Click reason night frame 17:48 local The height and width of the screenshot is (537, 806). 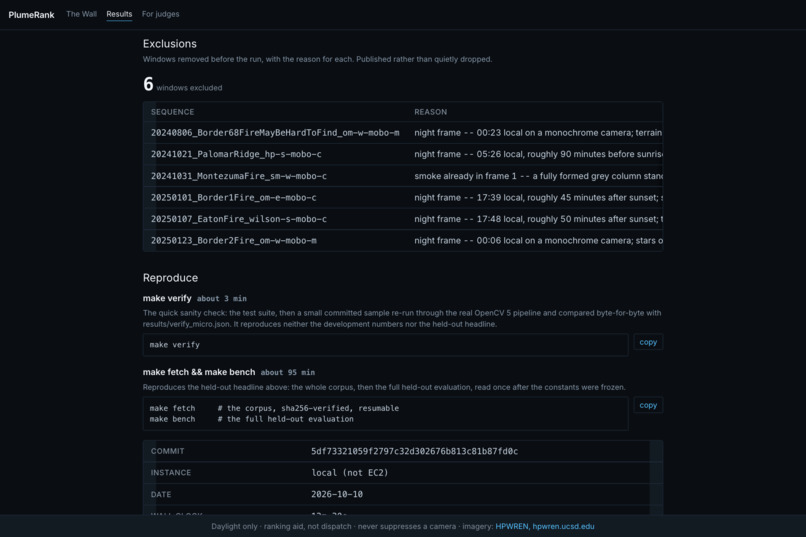538,219
